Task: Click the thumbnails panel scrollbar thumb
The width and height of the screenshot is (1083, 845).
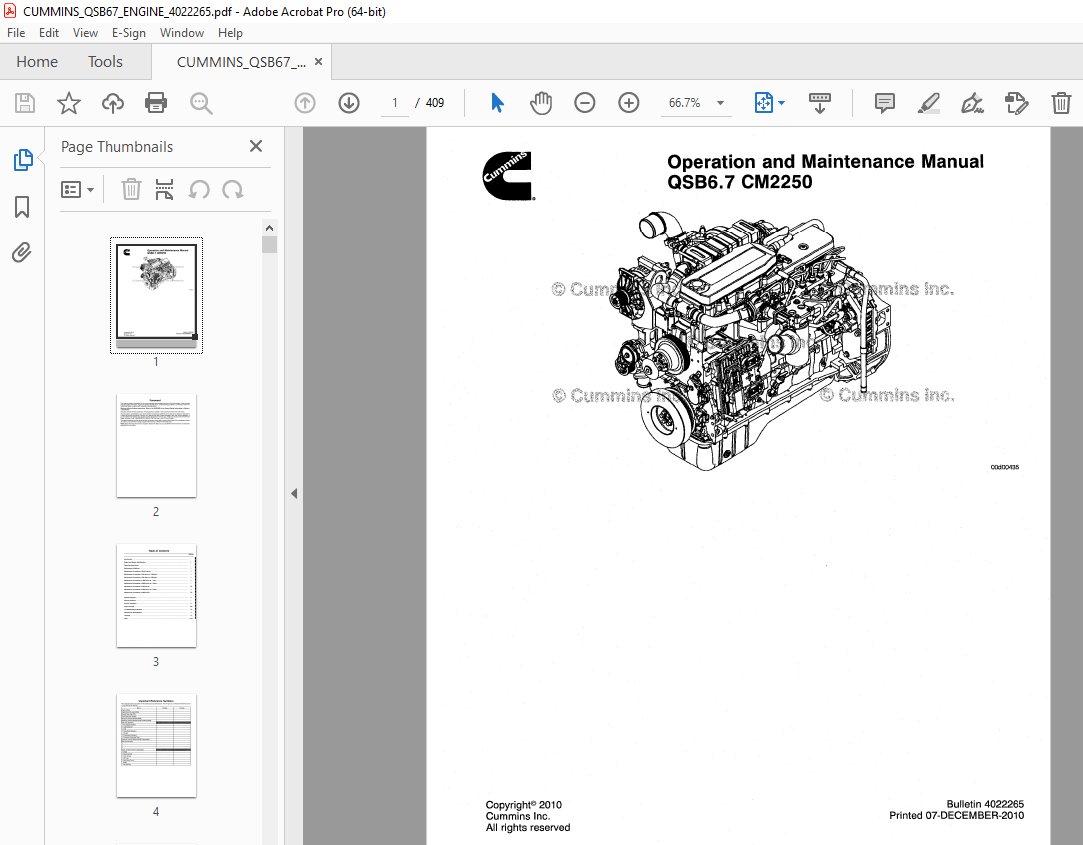Action: coord(269,245)
